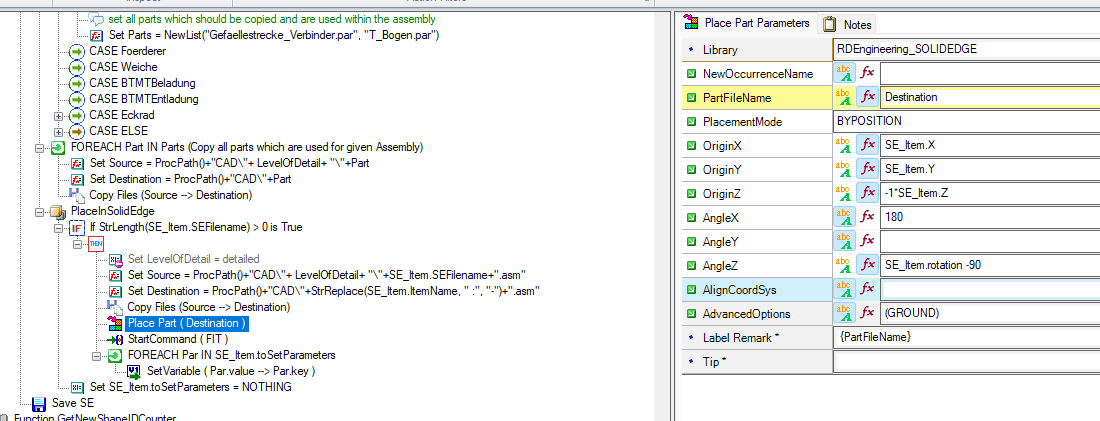This screenshot has width=1100, height=421.
Task: Collapse the FOREACH Part IN Parts node
Action: [x=39, y=147]
